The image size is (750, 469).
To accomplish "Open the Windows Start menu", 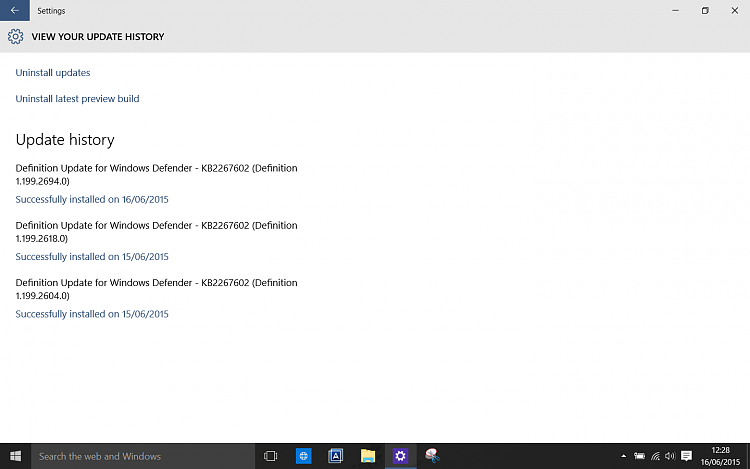I will coord(15,456).
